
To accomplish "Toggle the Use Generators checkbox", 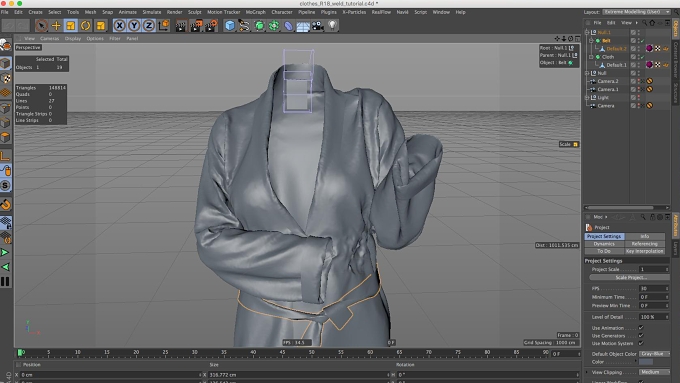I will tap(641, 336).
